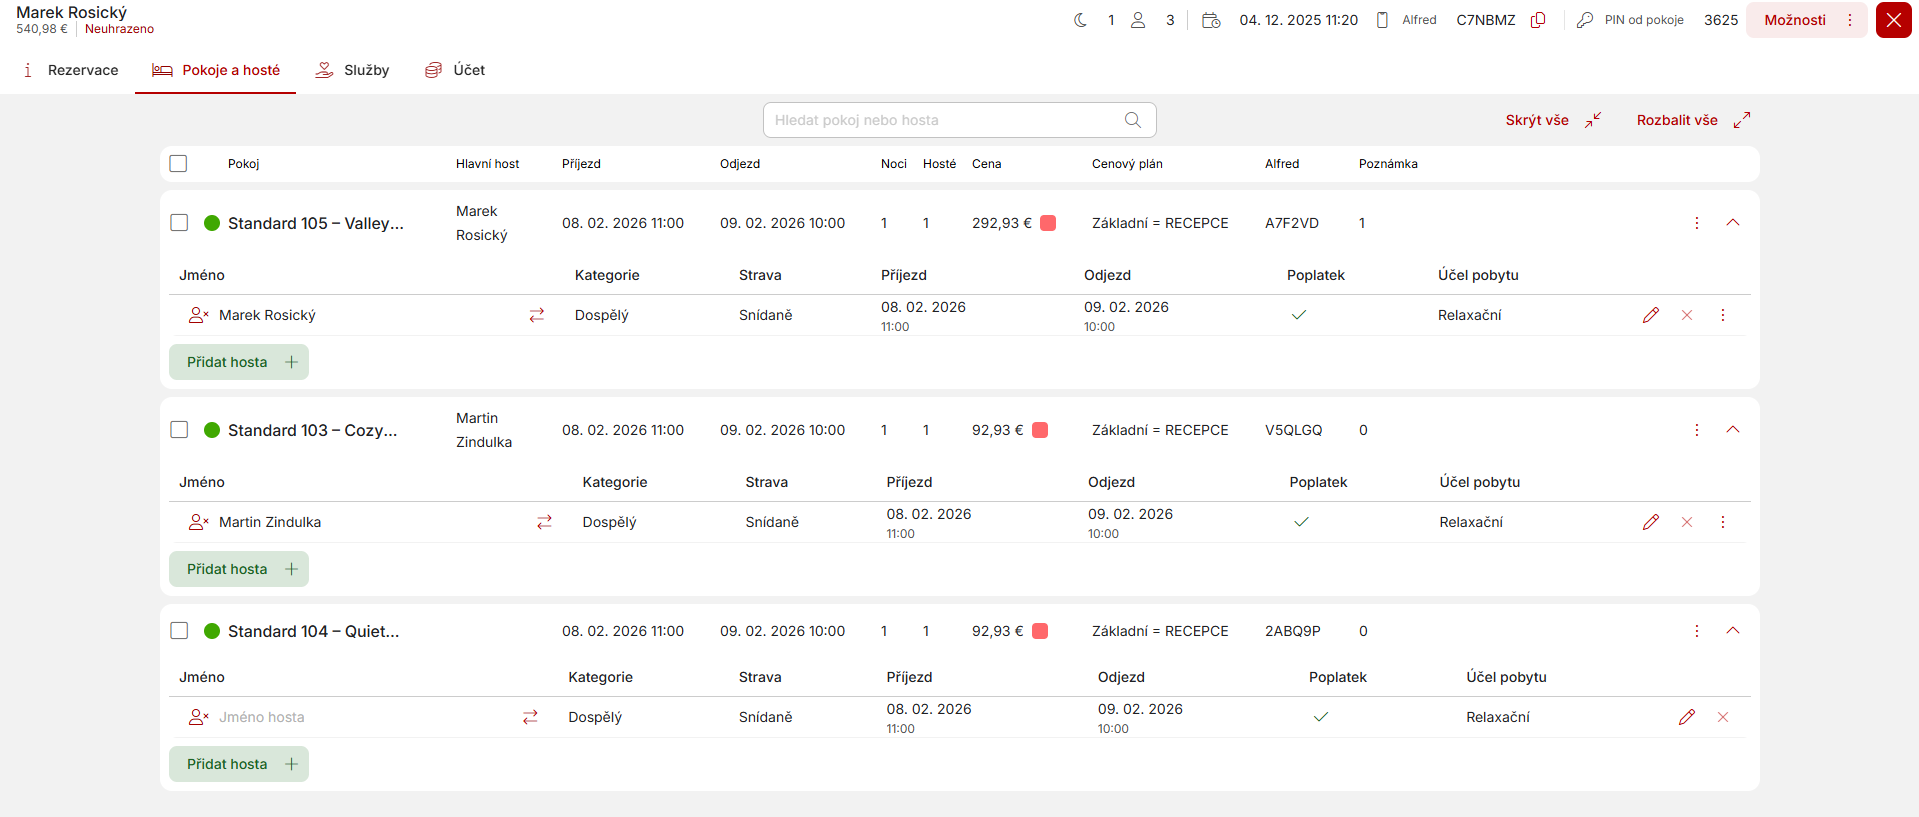Image resolution: width=1919 pixels, height=817 pixels.
Task: Remove guest Martin Zindulka with the X icon
Action: pyautogui.click(x=1686, y=522)
